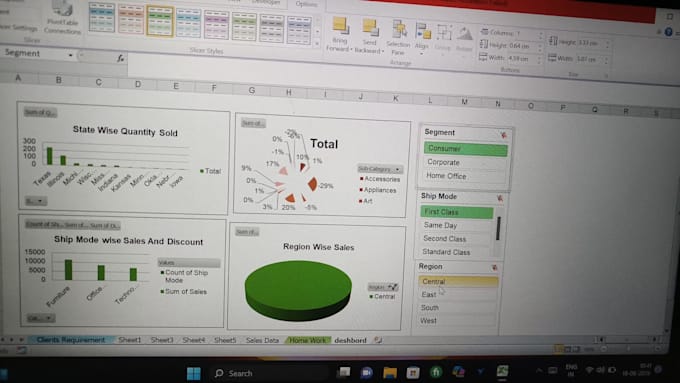Click the insert function fx icon
This screenshot has height=383, width=680.
coord(121,58)
